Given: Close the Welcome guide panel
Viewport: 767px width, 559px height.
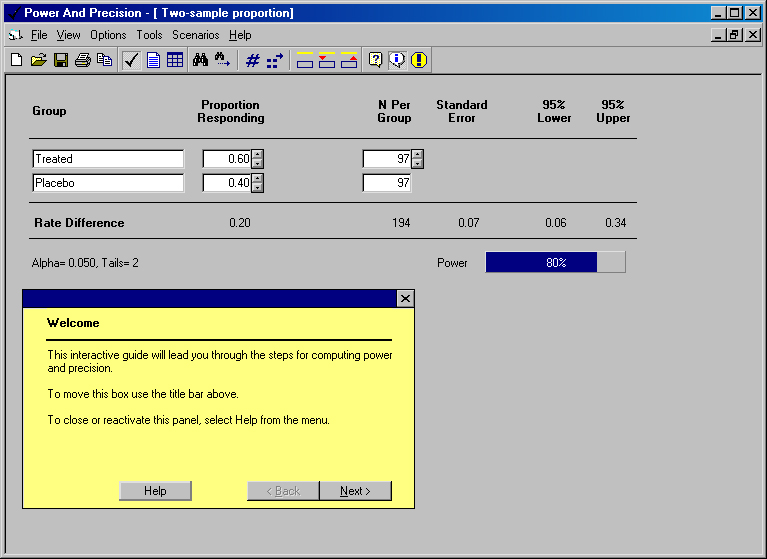Looking at the screenshot, I should coord(405,298).
